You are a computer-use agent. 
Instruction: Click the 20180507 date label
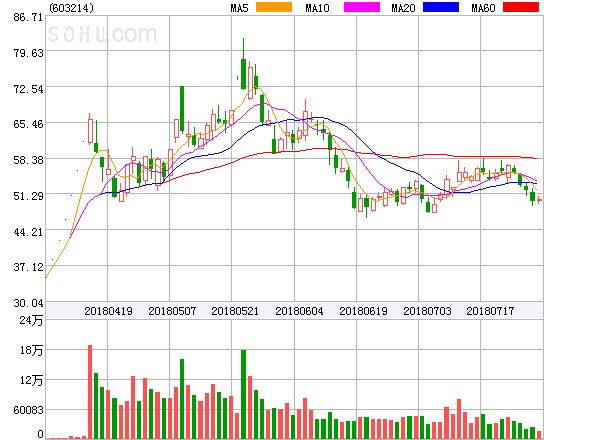click(x=172, y=311)
